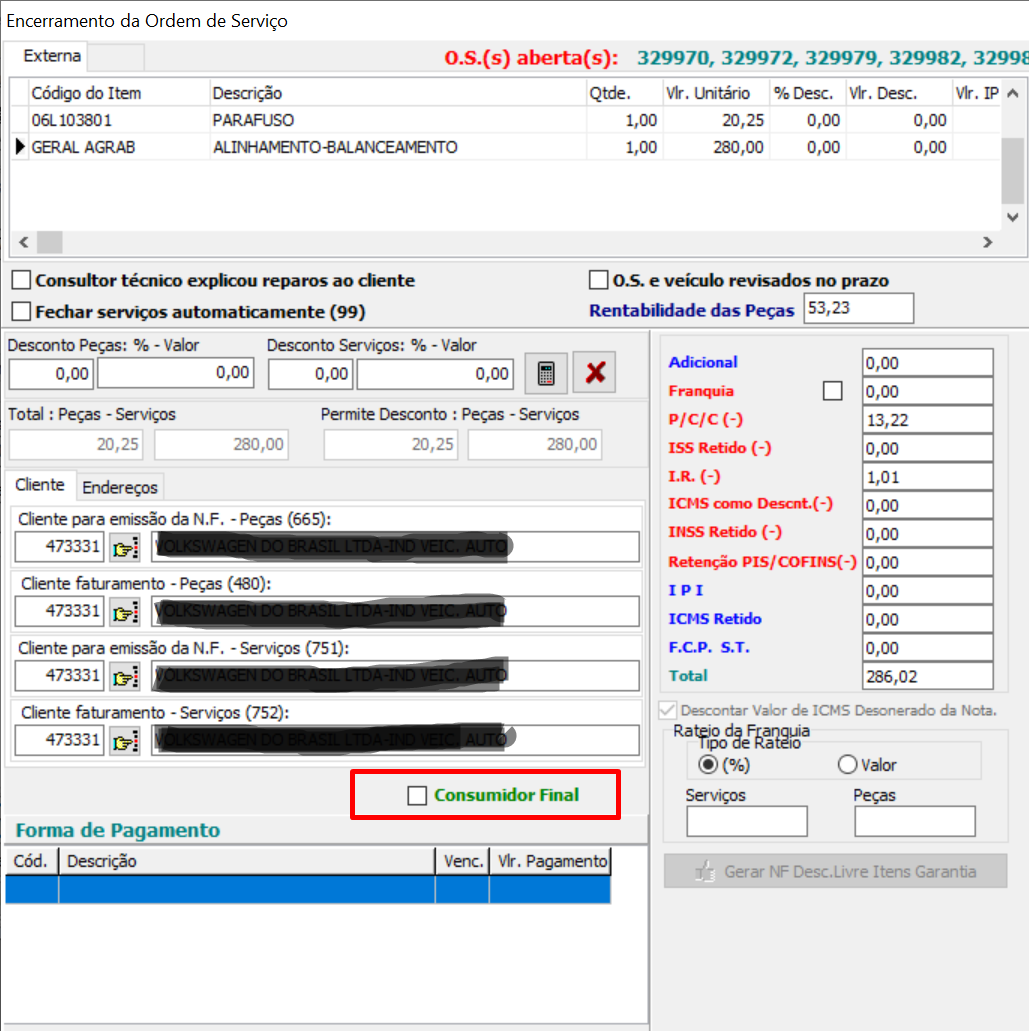Click the Desconto Peças value field
This screenshot has width=1029, height=1031.
tap(176, 373)
